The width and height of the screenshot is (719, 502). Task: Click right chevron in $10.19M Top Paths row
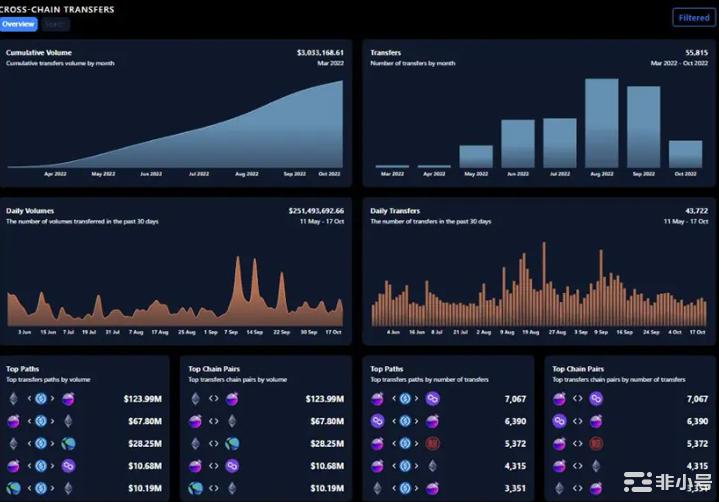[54, 488]
